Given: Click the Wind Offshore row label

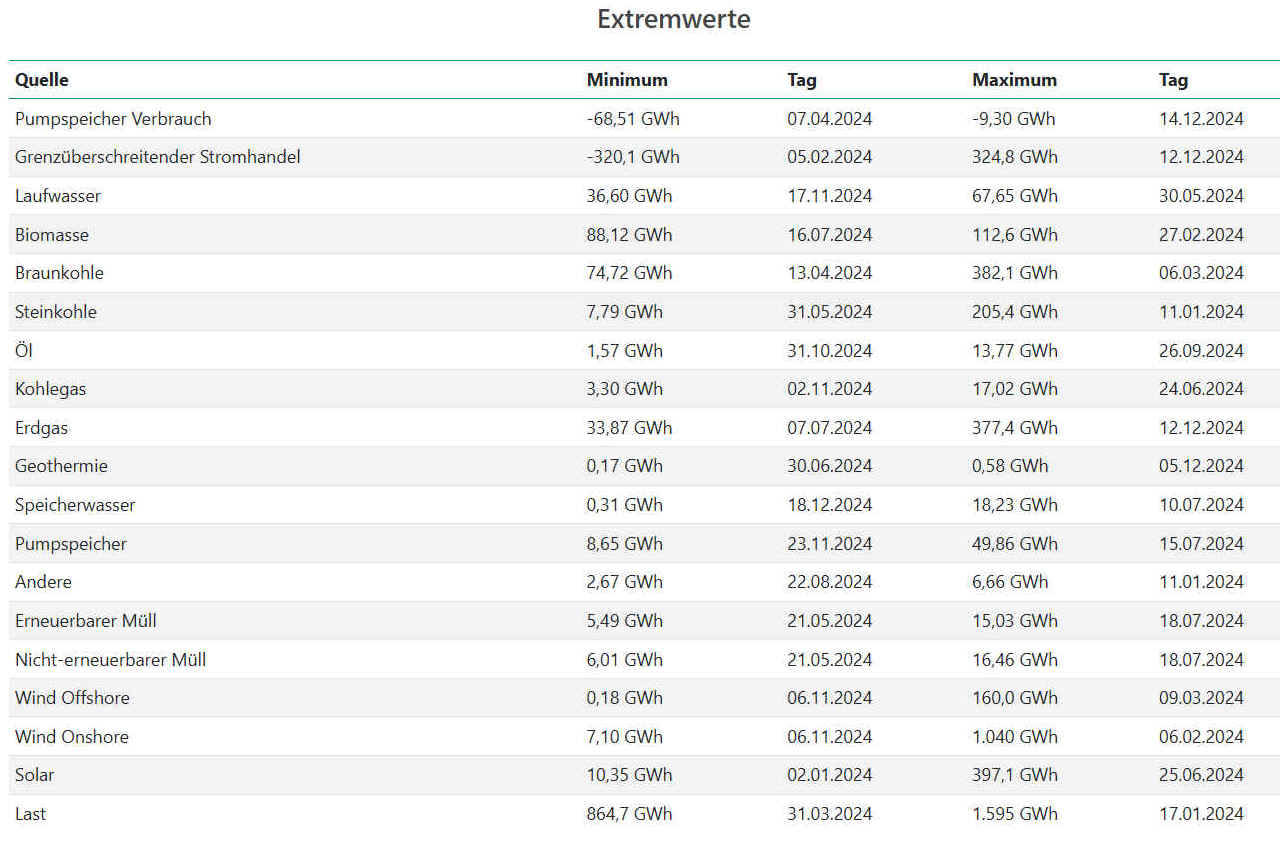Looking at the screenshot, I should click(x=72, y=698).
